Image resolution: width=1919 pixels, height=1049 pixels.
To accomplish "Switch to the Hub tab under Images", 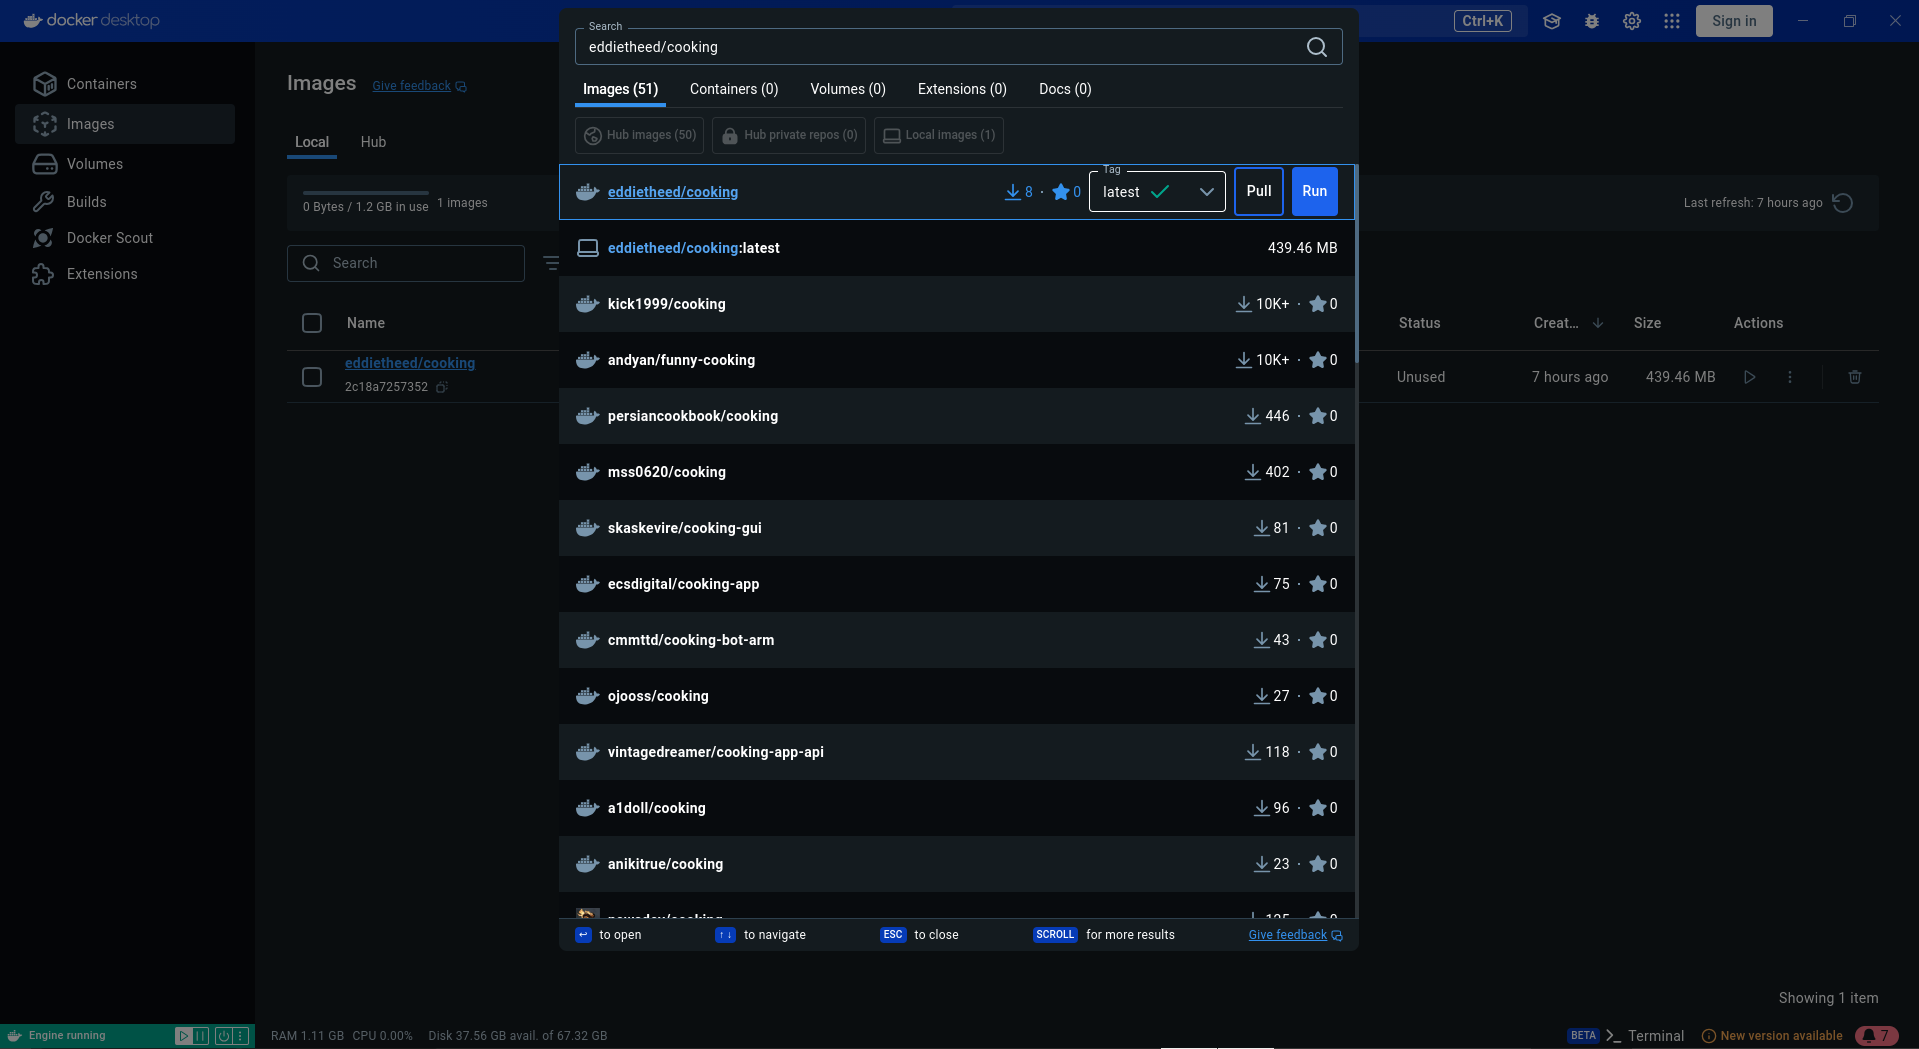I will 373,142.
